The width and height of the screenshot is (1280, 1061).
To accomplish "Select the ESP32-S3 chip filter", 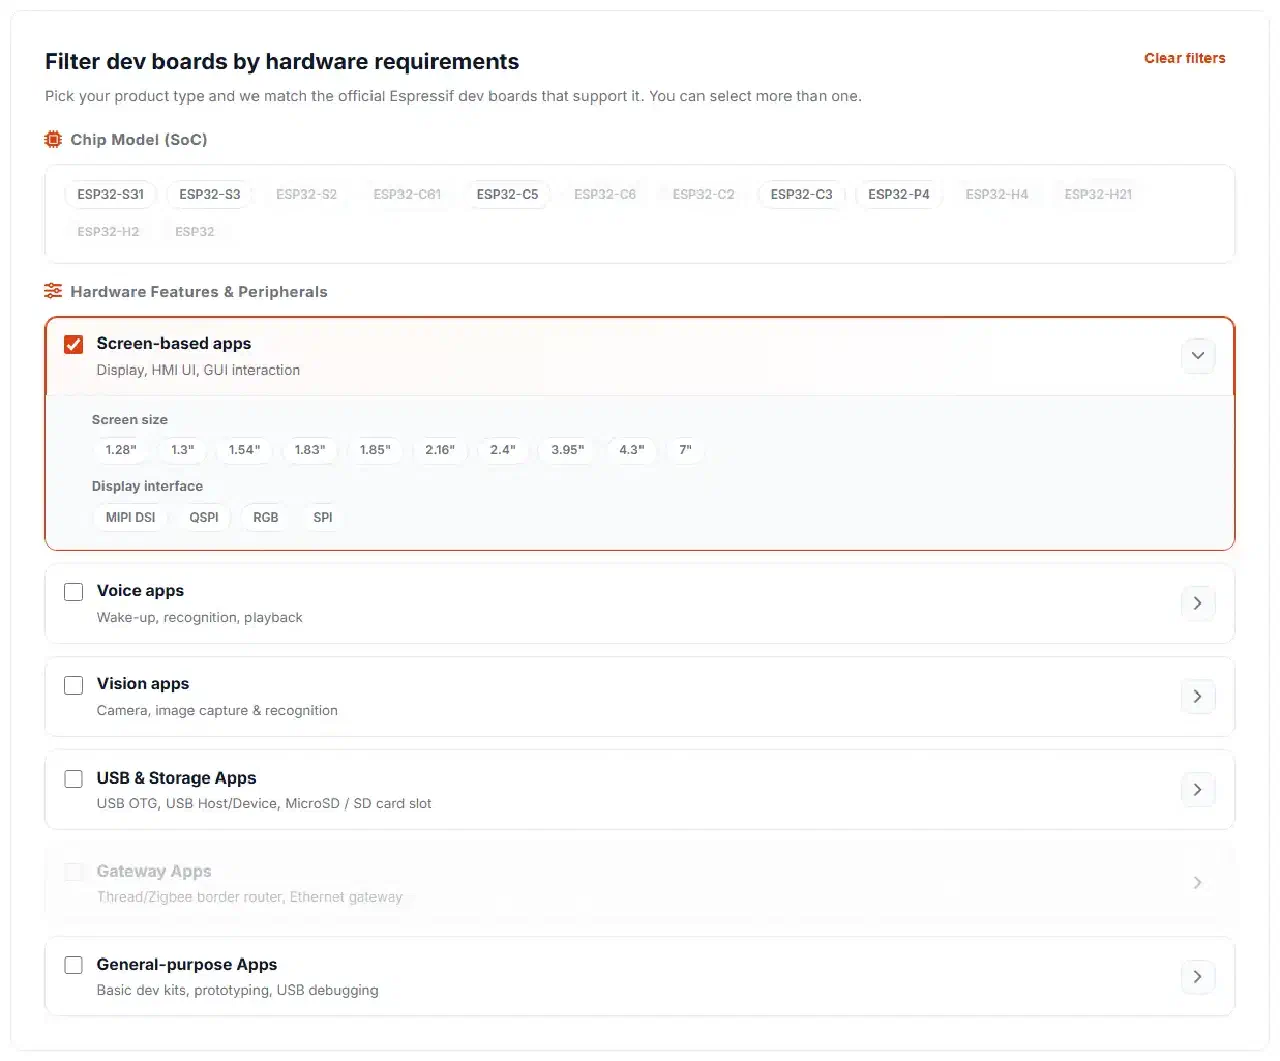I will [x=210, y=194].
